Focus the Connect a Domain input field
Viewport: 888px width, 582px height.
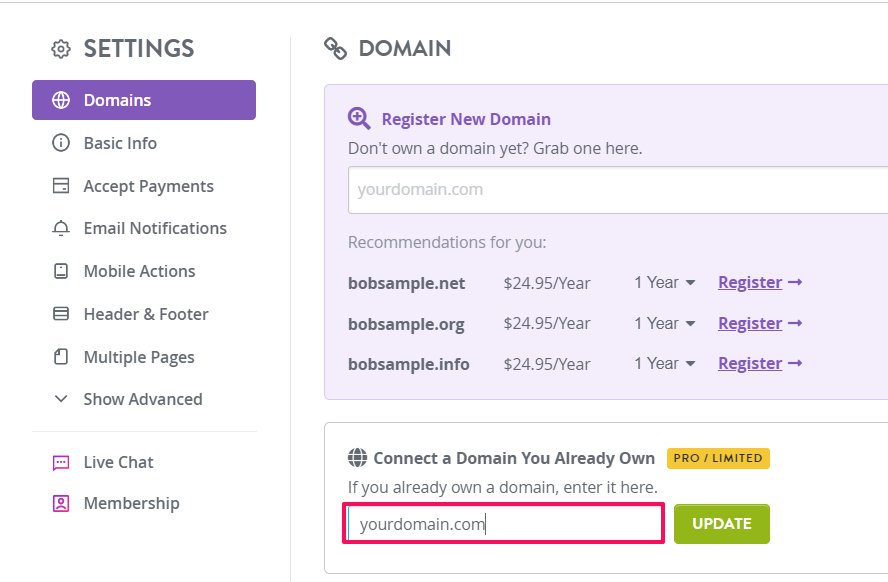coord(503,524)
